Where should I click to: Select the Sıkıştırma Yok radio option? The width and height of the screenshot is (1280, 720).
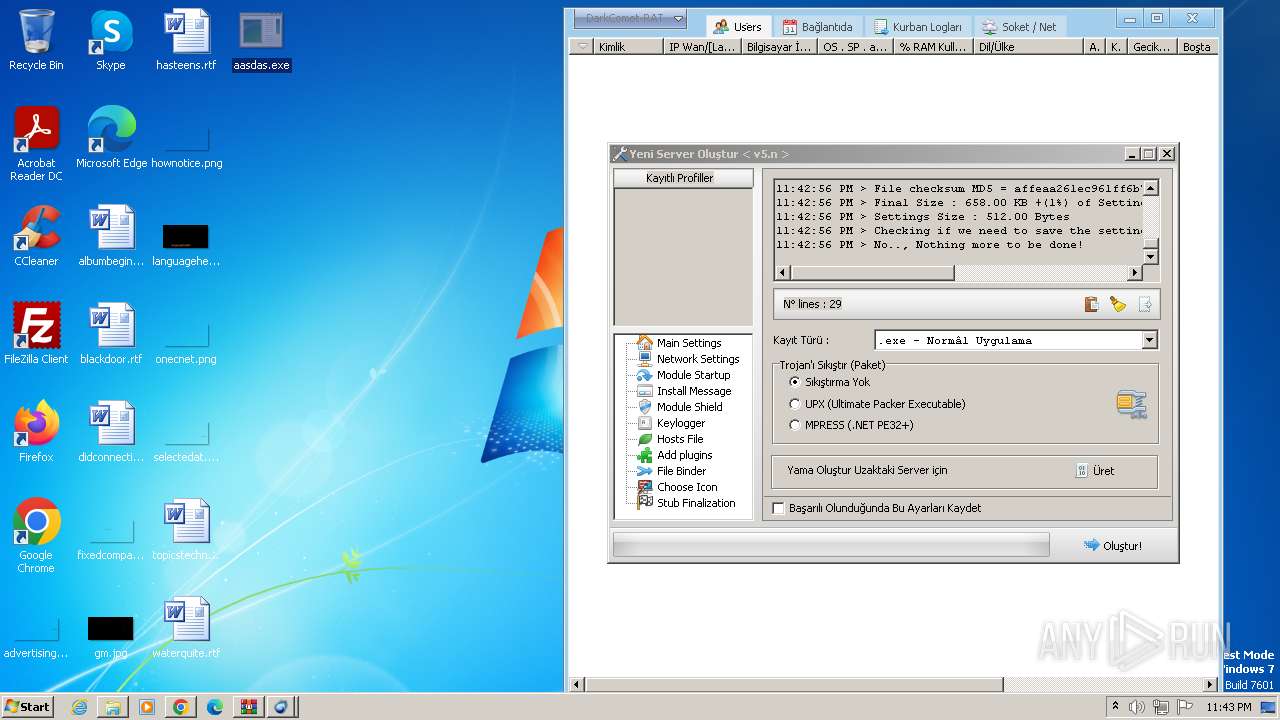click(795, 382)
